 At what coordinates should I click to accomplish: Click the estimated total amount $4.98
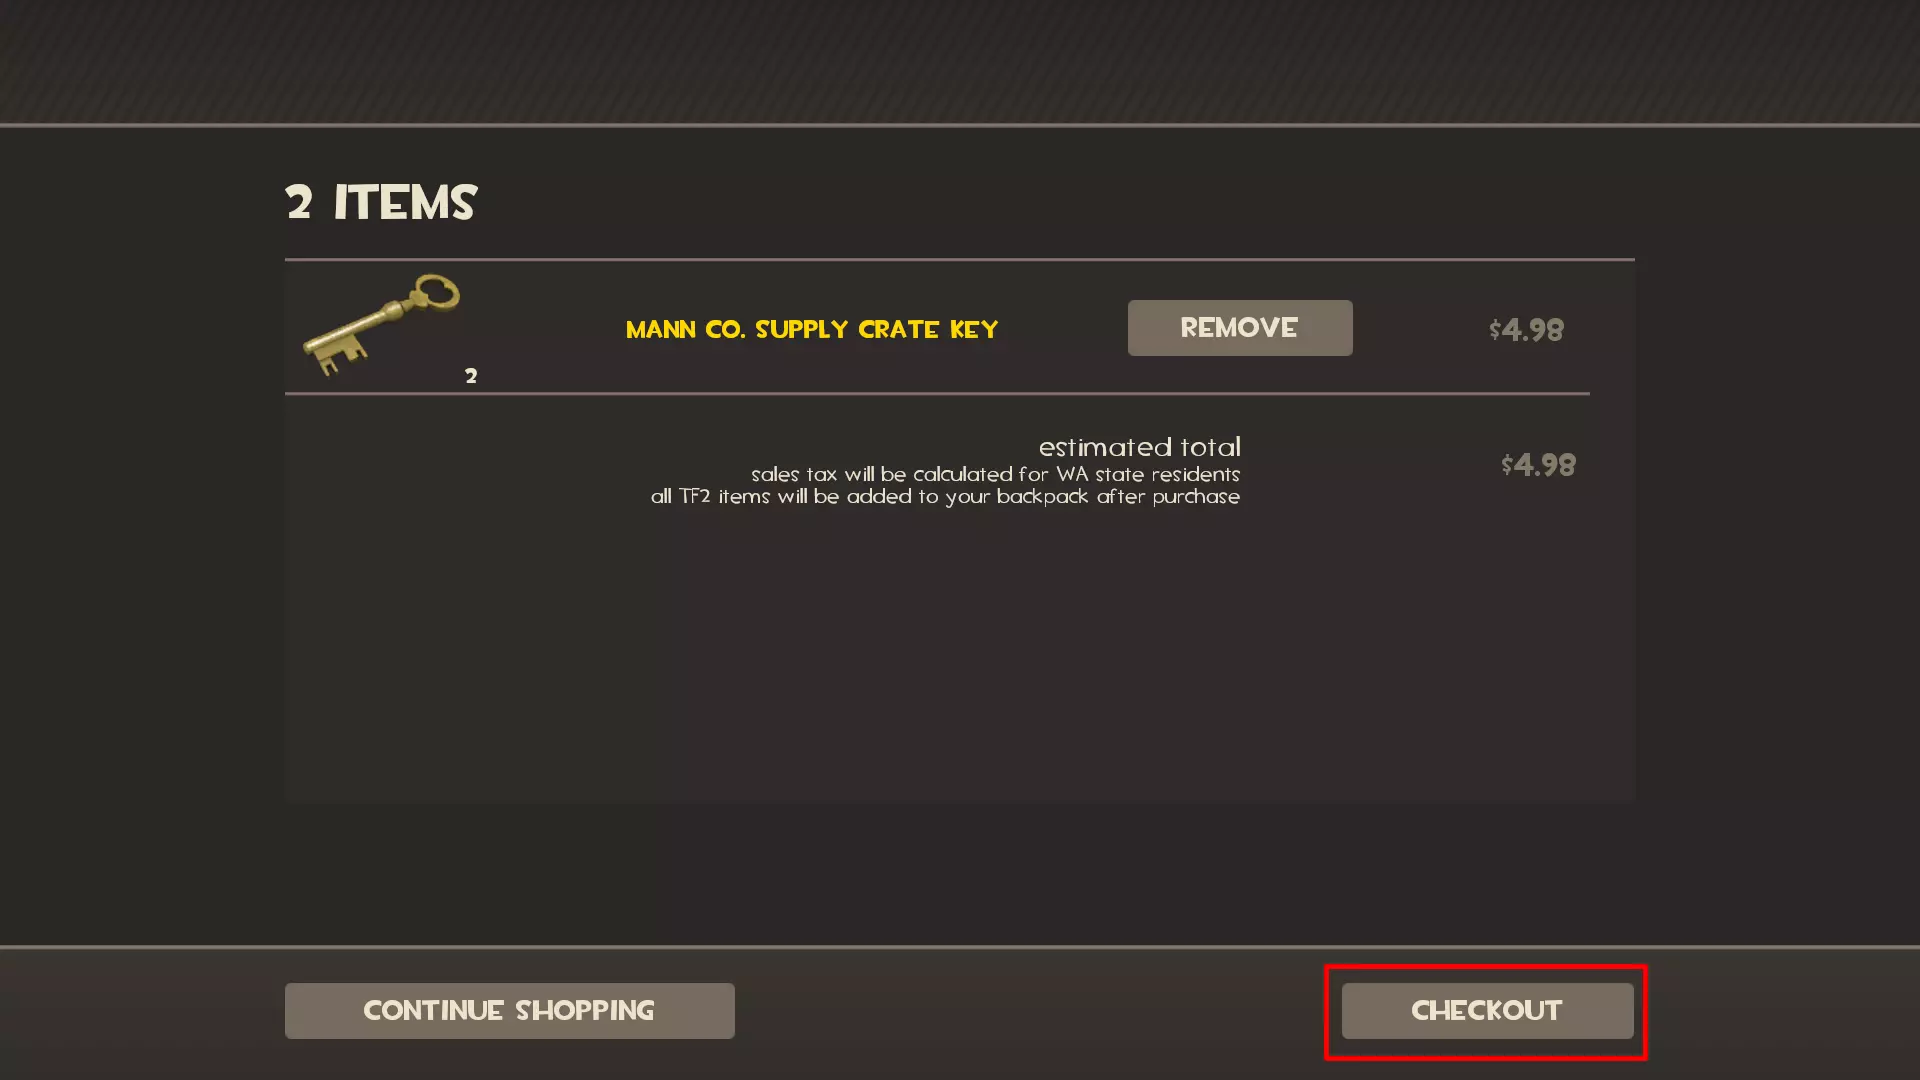click(1538, 465)
